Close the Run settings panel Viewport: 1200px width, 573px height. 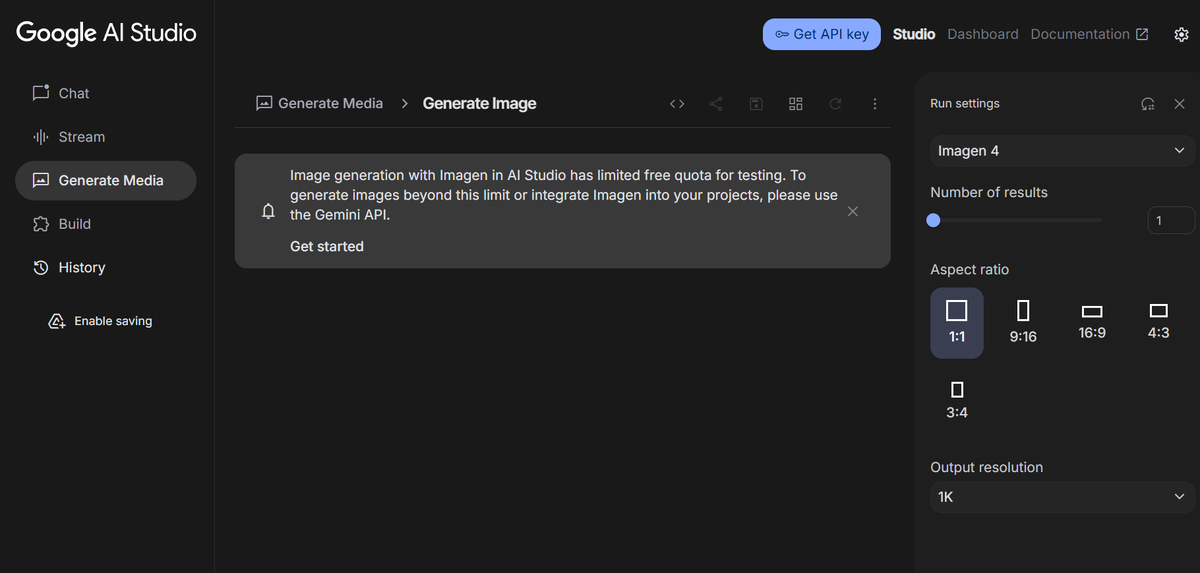click(1179, 103)
